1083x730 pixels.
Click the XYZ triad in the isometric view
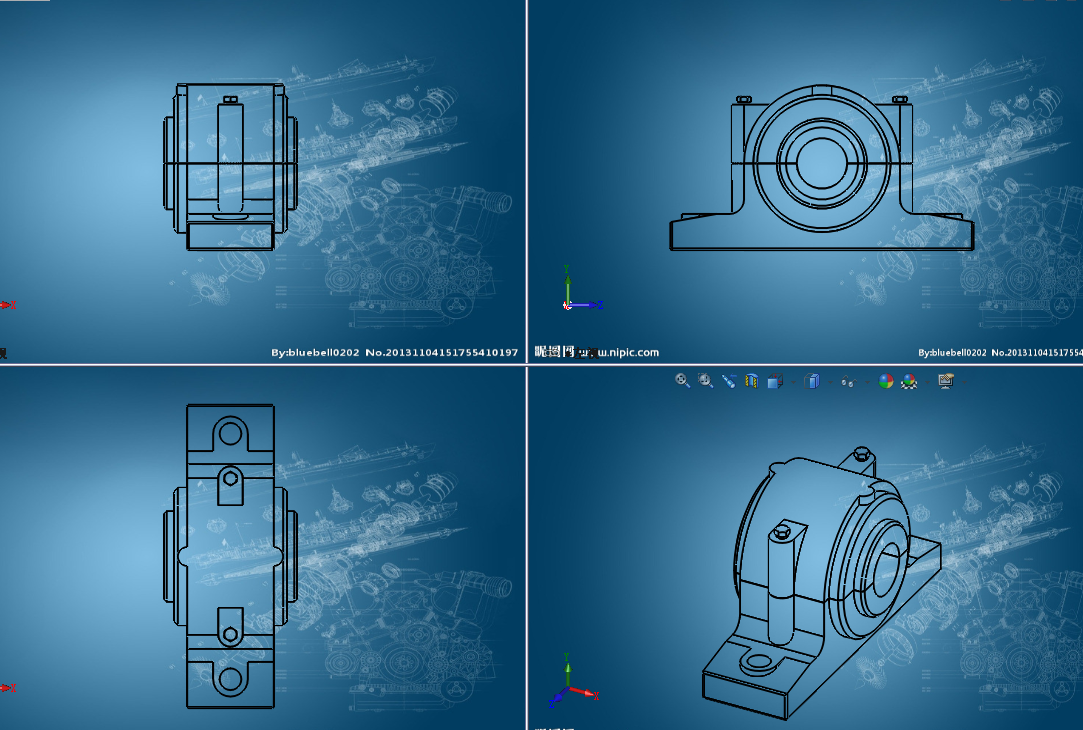(573, 680)
